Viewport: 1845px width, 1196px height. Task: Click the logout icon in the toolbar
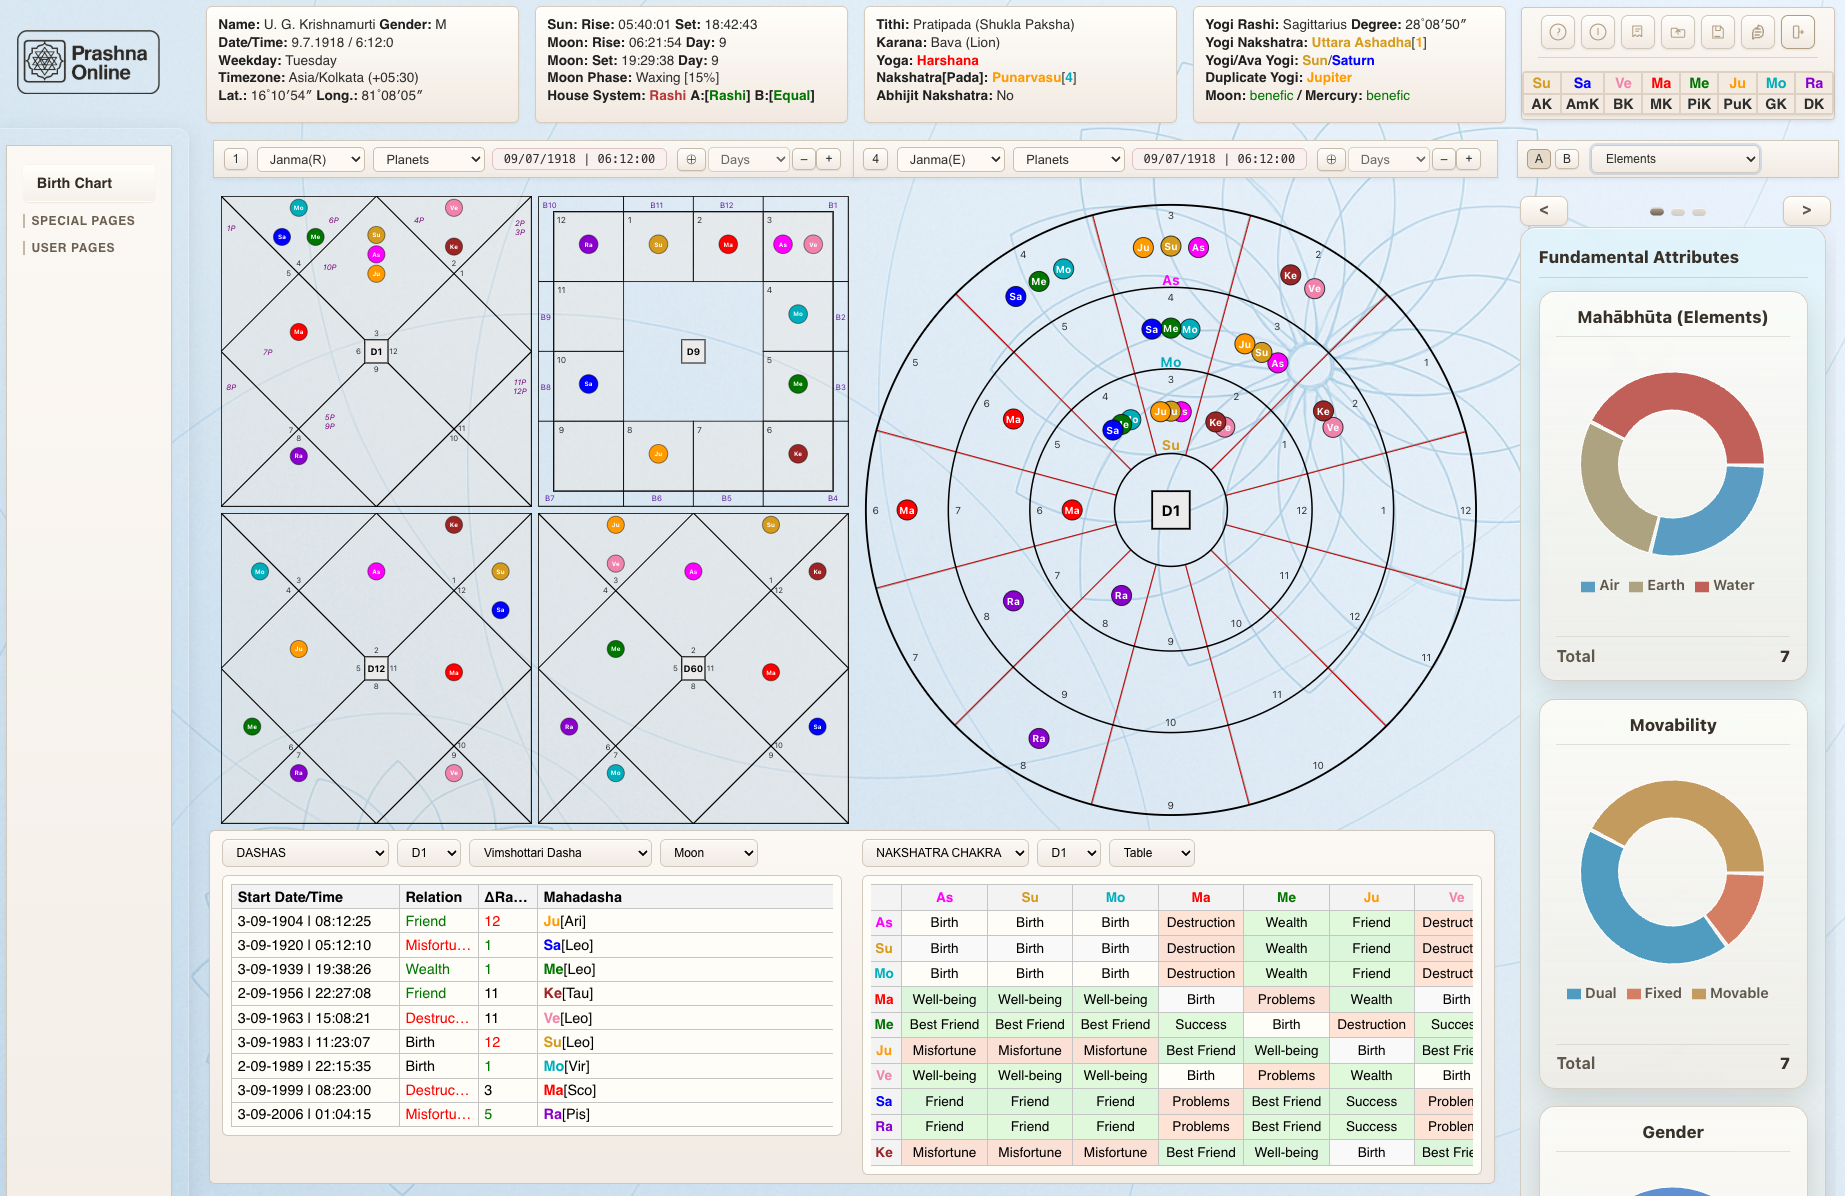(1797, 32)
